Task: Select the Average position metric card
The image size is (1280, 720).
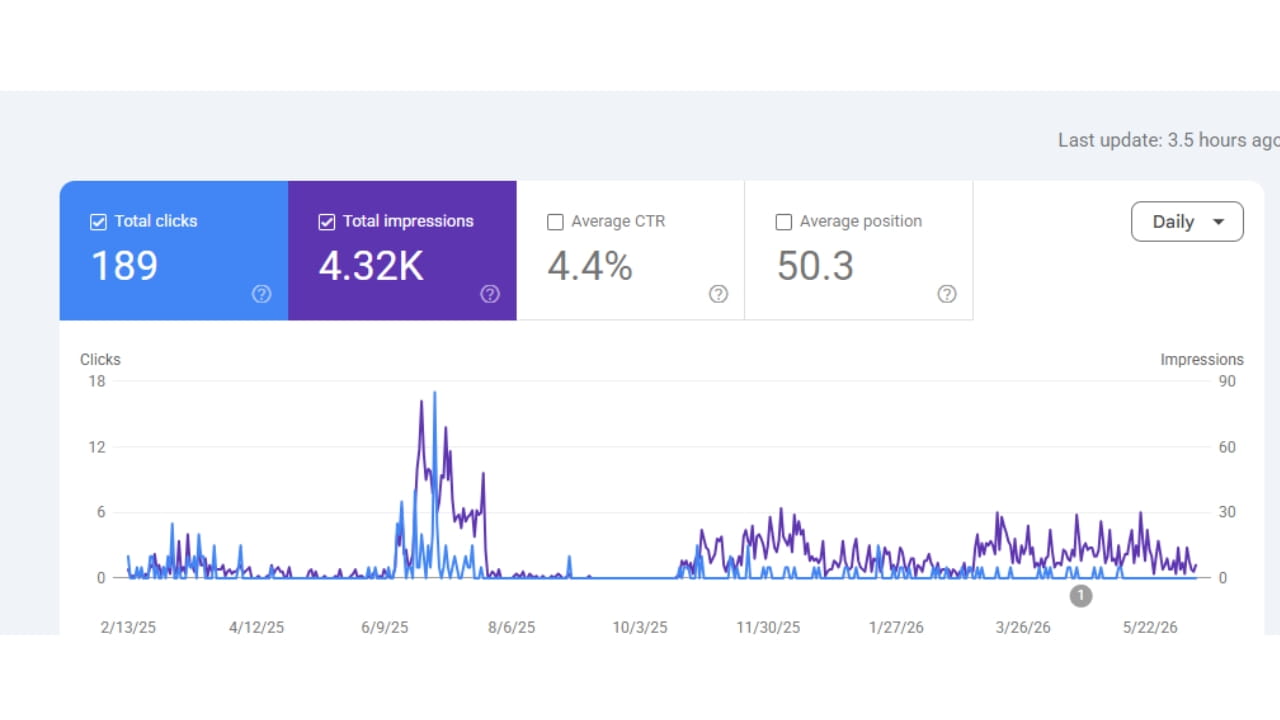Action: [x=859, y=251]
